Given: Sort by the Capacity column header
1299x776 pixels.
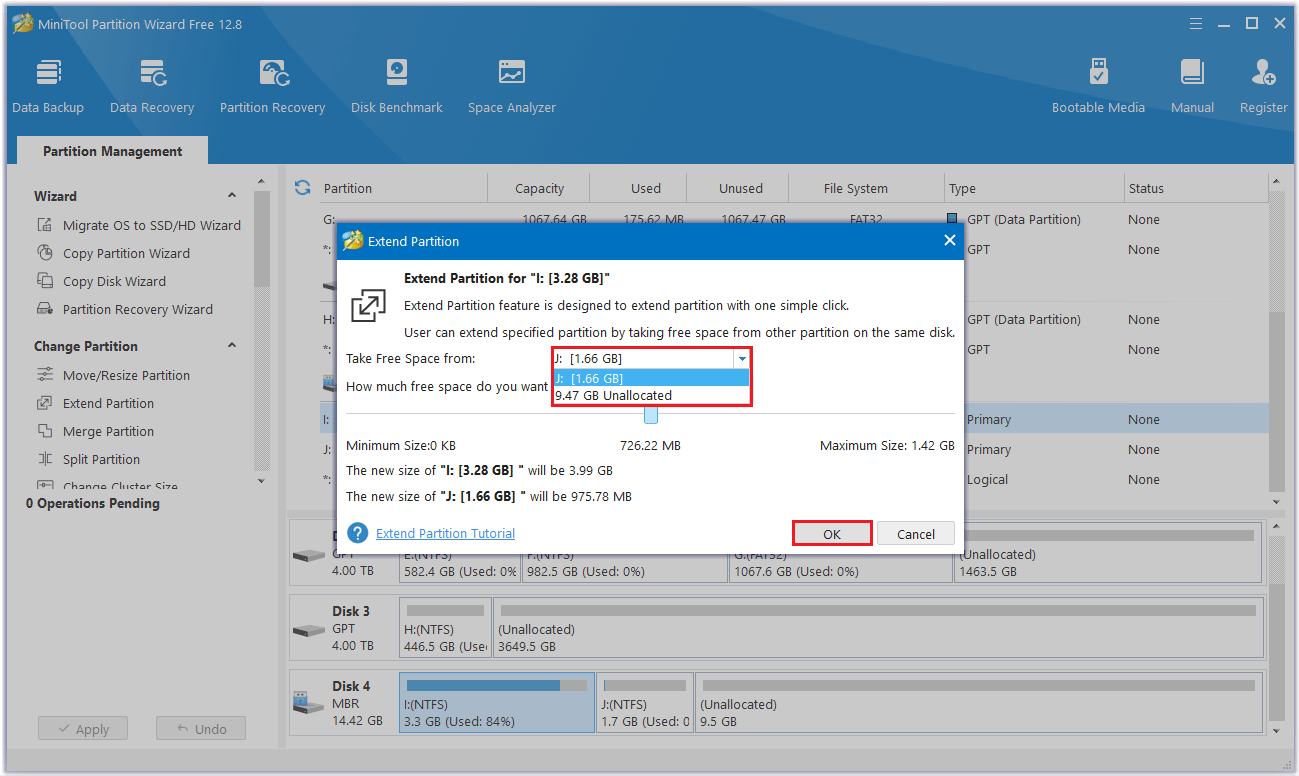Looking at the screenshot, I should [539, 188].
